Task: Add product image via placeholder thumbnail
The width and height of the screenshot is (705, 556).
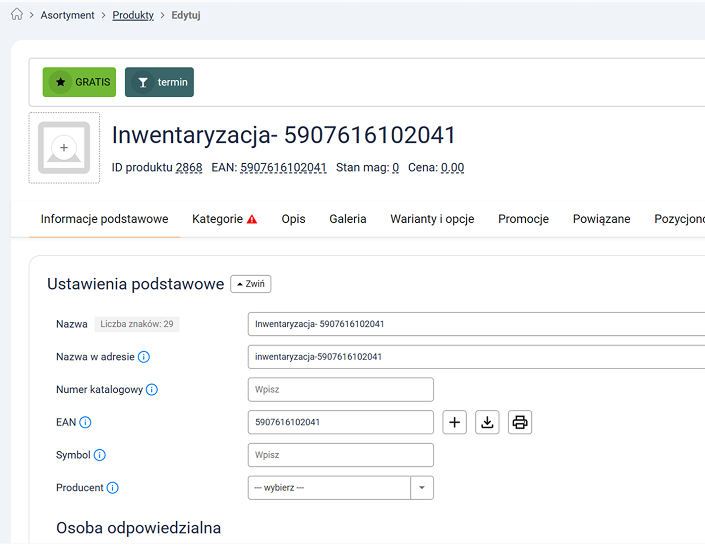Action: click(x=64, y=148)
